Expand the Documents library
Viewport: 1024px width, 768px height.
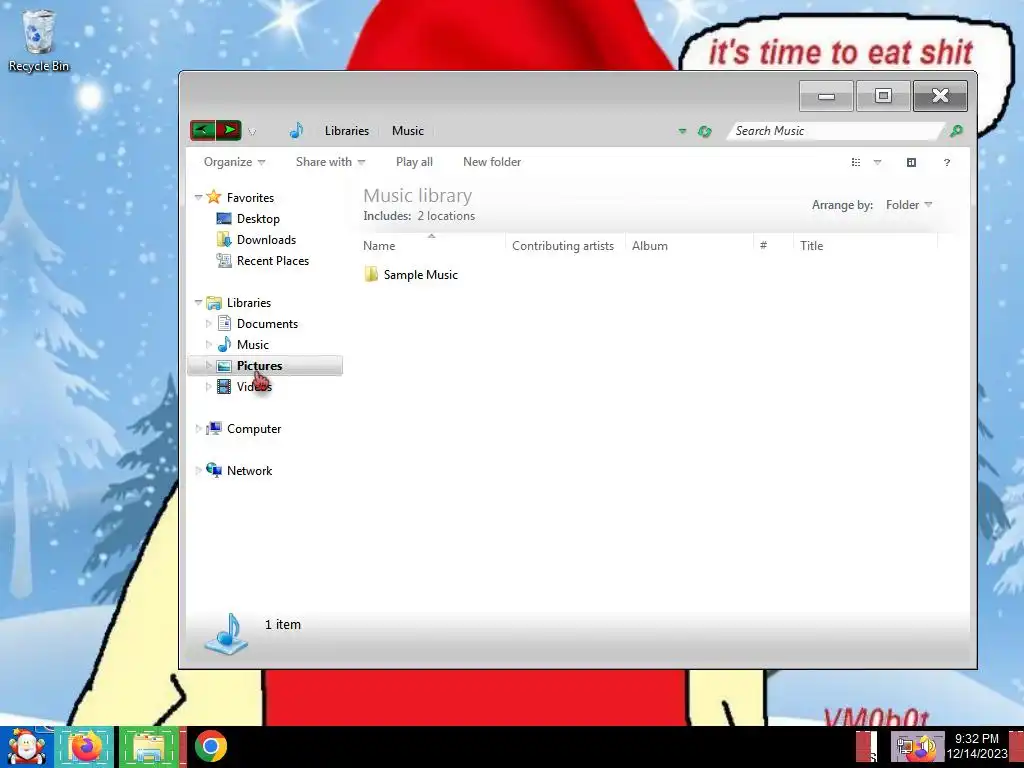(208, 324)
